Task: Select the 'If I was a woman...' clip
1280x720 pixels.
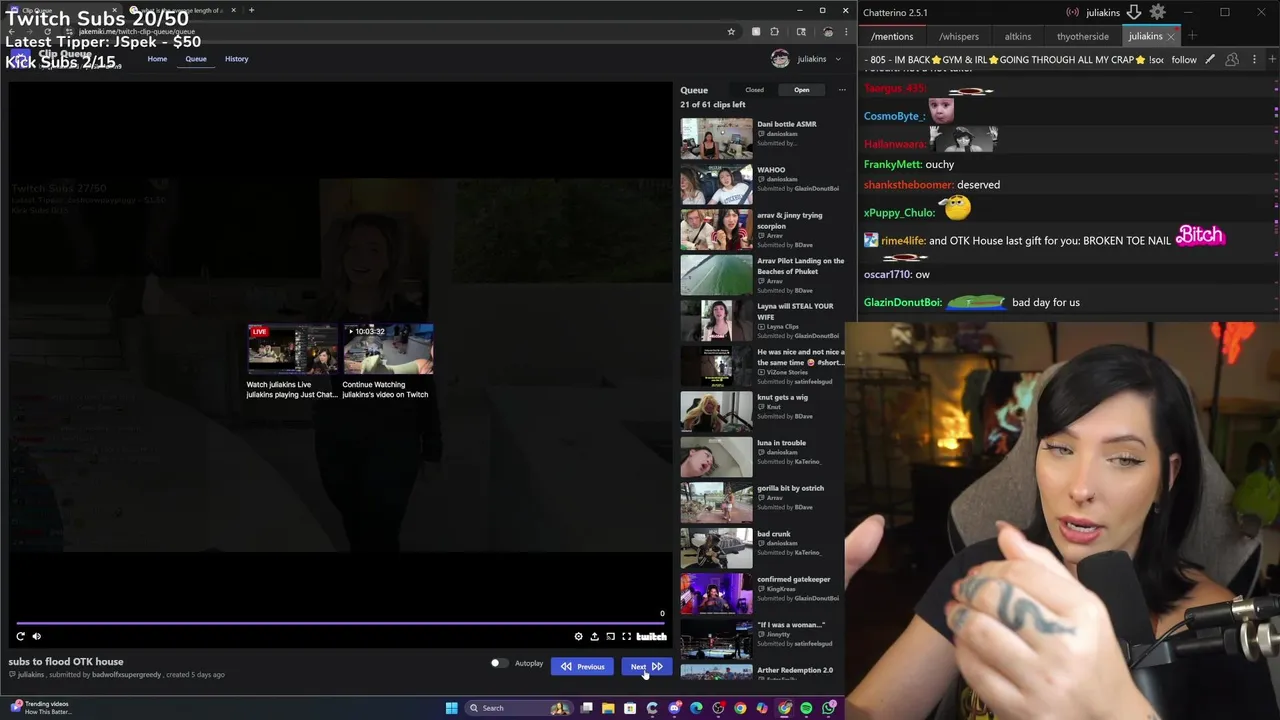Action: point(763,639)
